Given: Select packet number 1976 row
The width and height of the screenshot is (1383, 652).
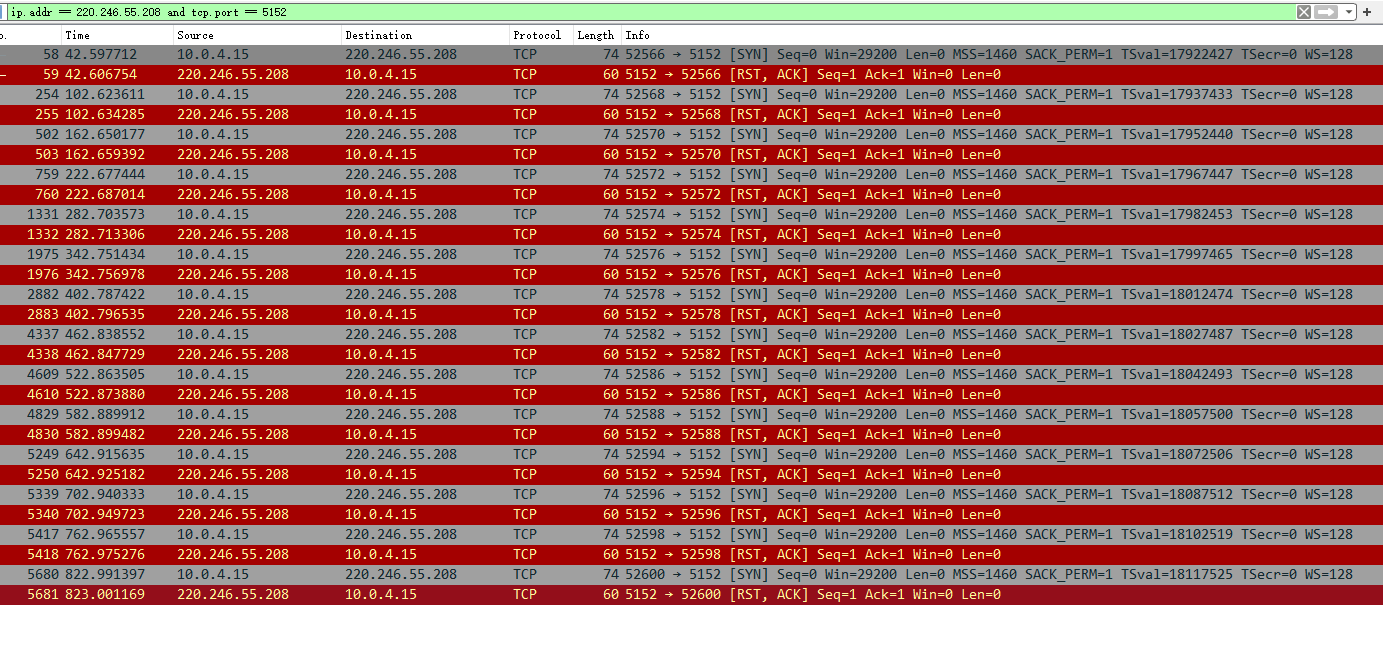Looking at the screenshot, I should 691,274.
